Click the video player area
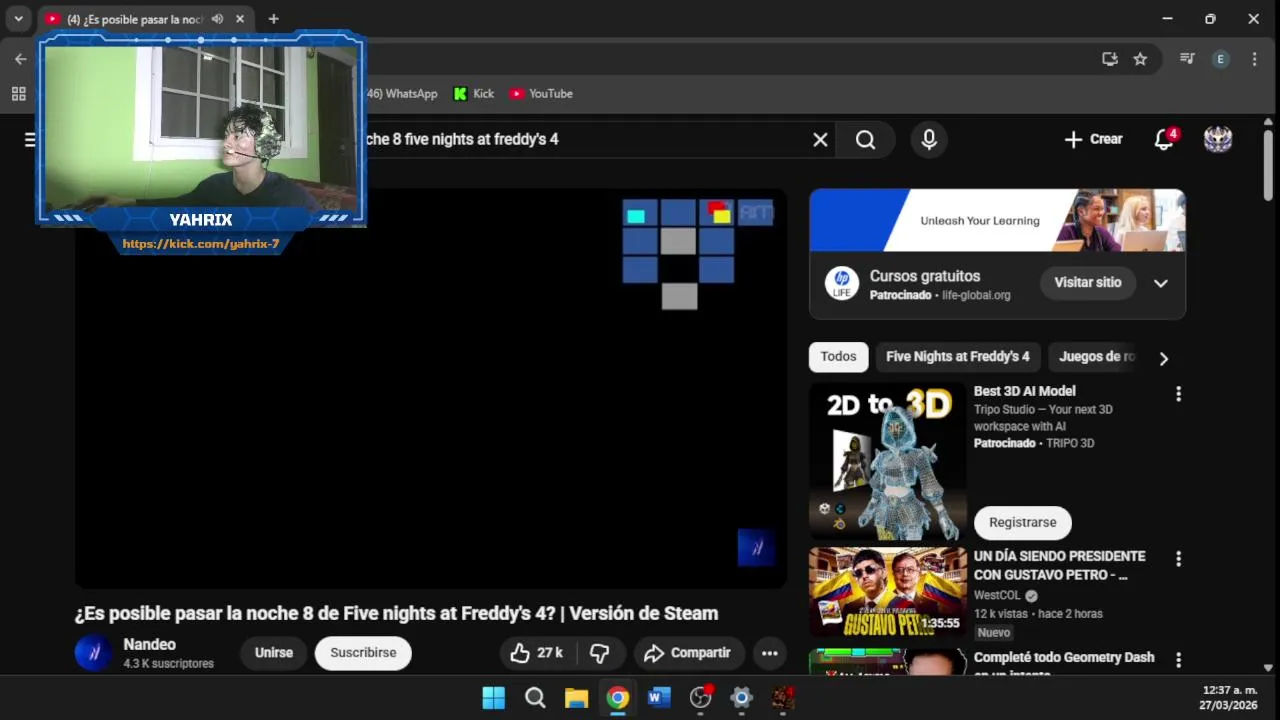The width and height of the screenshot is (1280, 720). (431, 389)
